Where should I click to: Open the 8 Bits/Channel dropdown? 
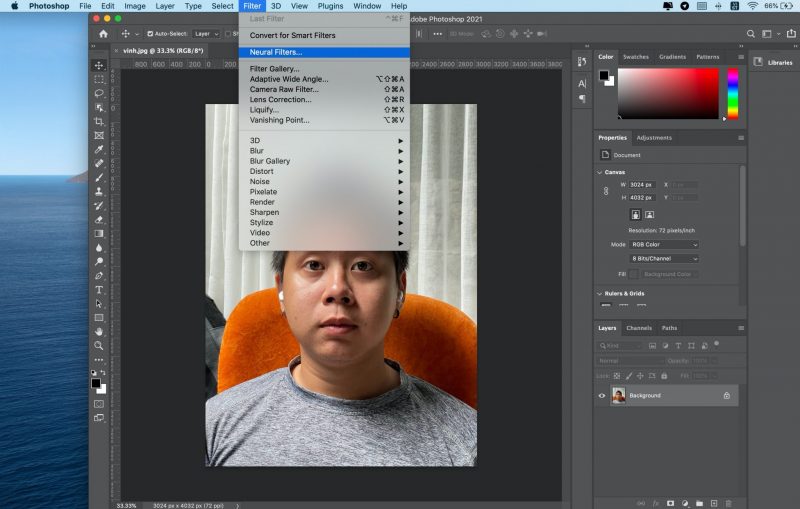pyautogui.click(x=664, y=259)
